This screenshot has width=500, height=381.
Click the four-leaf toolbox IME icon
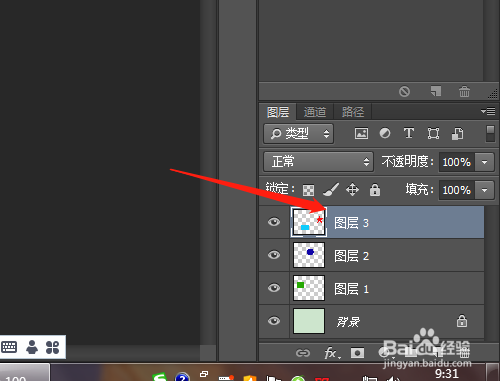pos(52,347)
